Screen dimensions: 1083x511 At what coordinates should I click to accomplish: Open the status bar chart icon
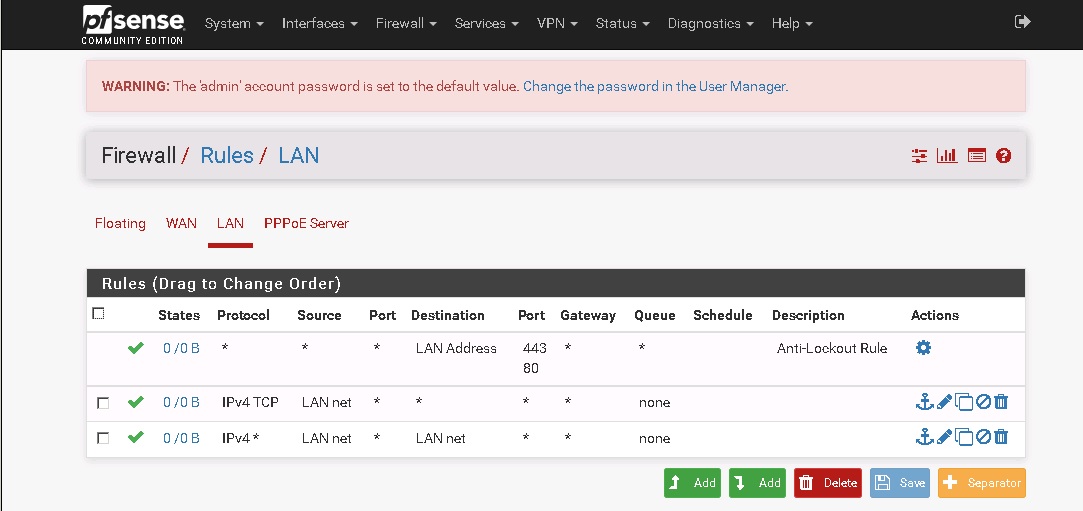(947, 156)
